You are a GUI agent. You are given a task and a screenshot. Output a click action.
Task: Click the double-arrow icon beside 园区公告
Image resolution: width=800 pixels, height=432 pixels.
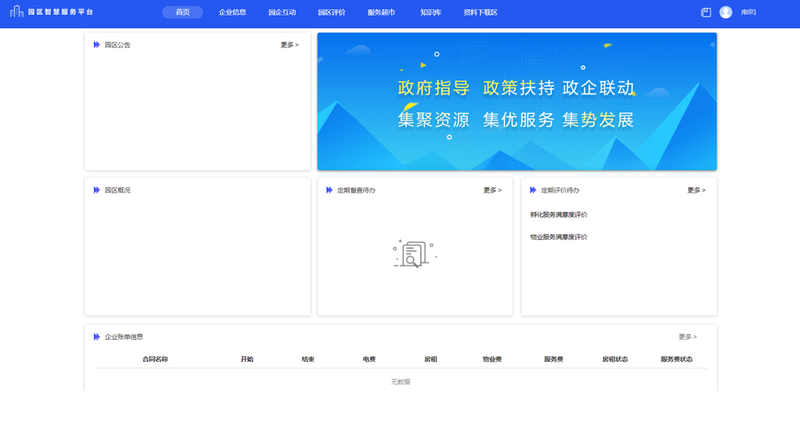pyautogui.click(x=96, y=45)
